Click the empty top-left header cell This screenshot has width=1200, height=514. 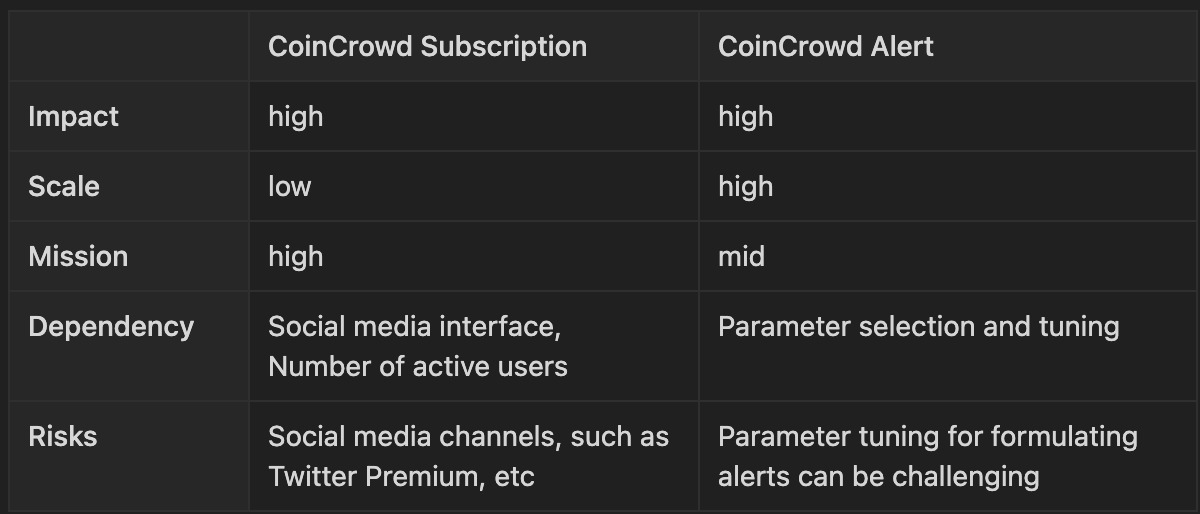(129, 47)
